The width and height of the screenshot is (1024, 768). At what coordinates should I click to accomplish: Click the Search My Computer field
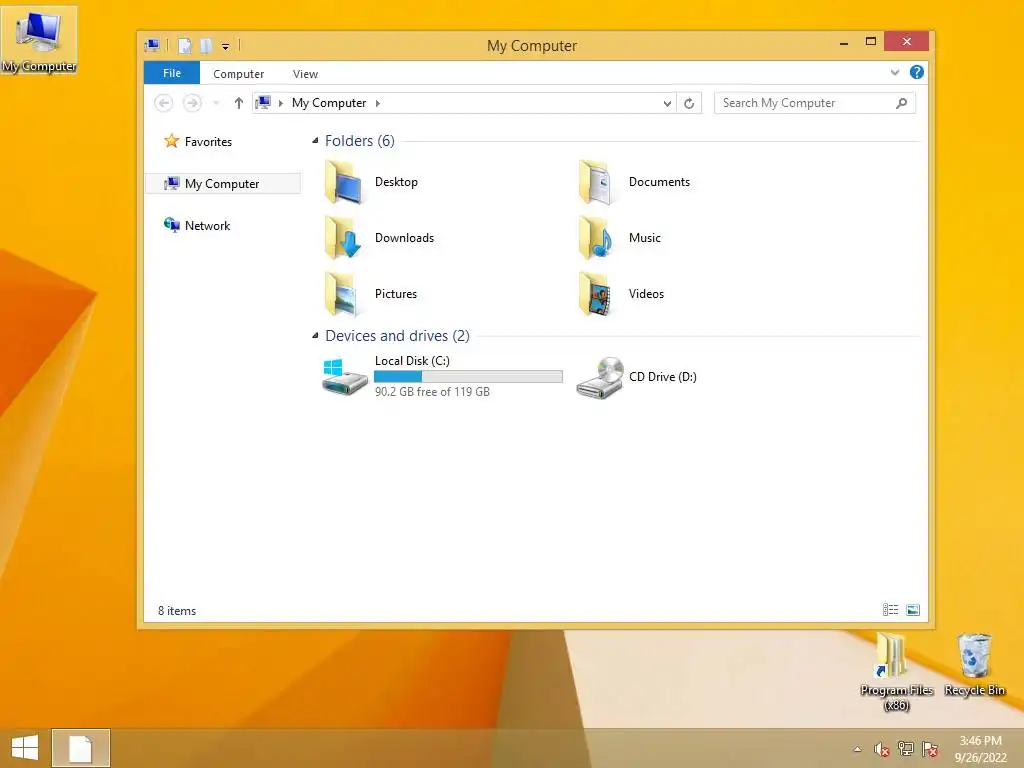pyautogui.click(x=814, y=103)
